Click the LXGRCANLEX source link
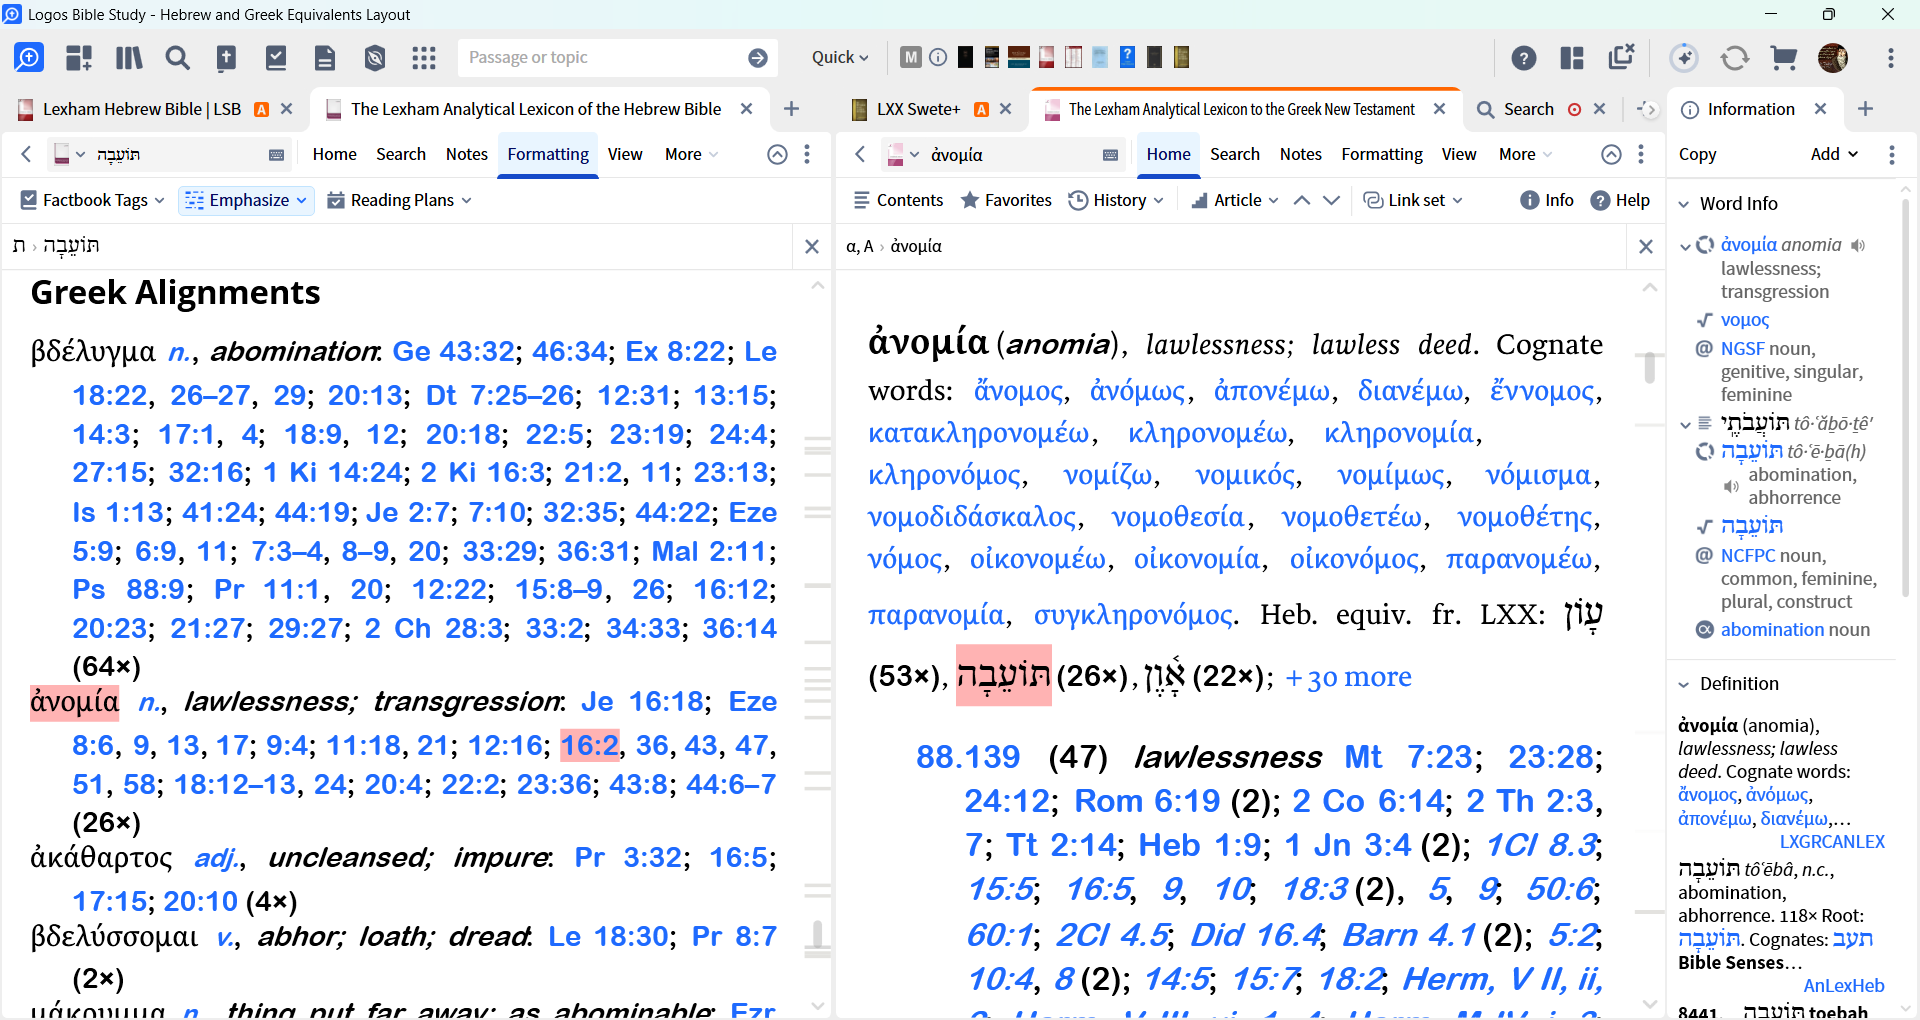The image size is (1920, 1020). [x=1832, y=842]
